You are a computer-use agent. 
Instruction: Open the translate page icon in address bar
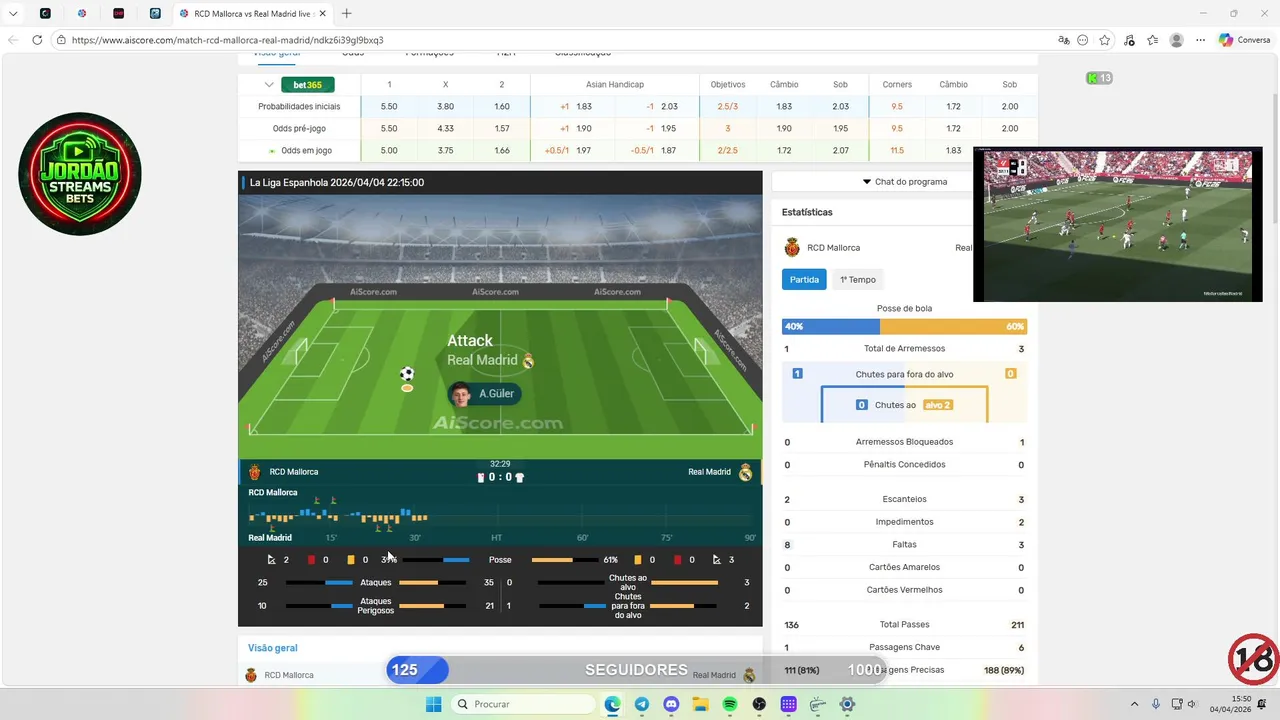(x=1064, y=40)
